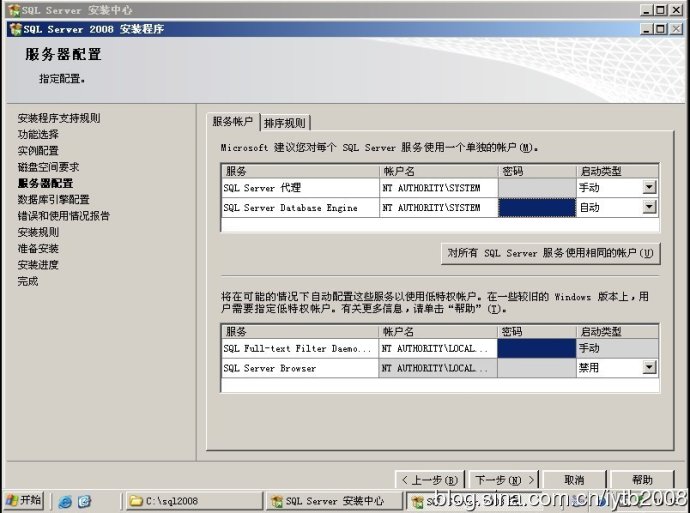This screenshot has width=690, height=513.
Task: Click SQL Server 安装中心 window title icon
Action: [x=14, y=10]
